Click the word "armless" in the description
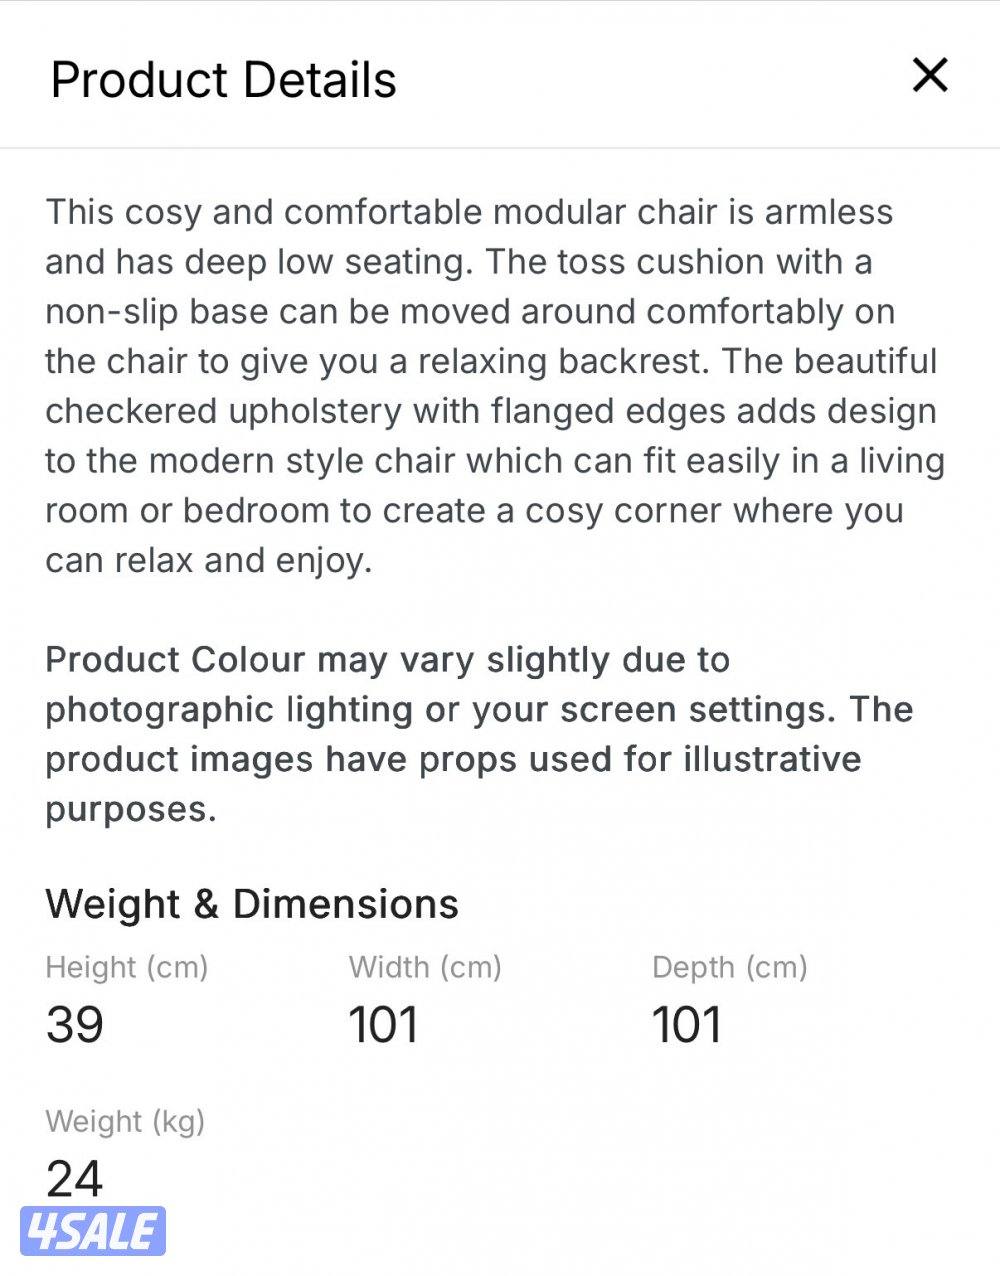Image resolution: width=1000 pixels, height=1276 pixels. [x=829, y=212]
